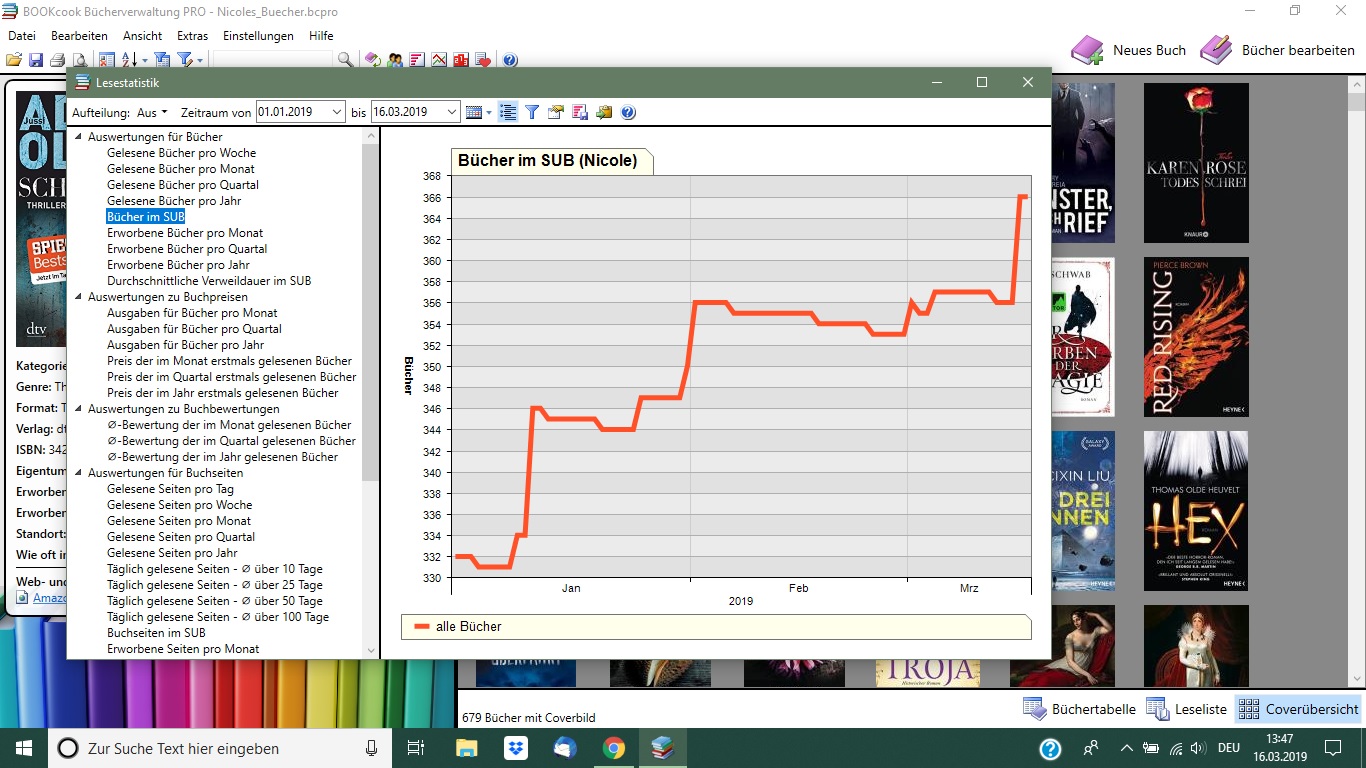Image resolution: width=1366 pixels, height=768 pixels.
Task: Click the calendar icon next to the end date
Action: (475, 112)
